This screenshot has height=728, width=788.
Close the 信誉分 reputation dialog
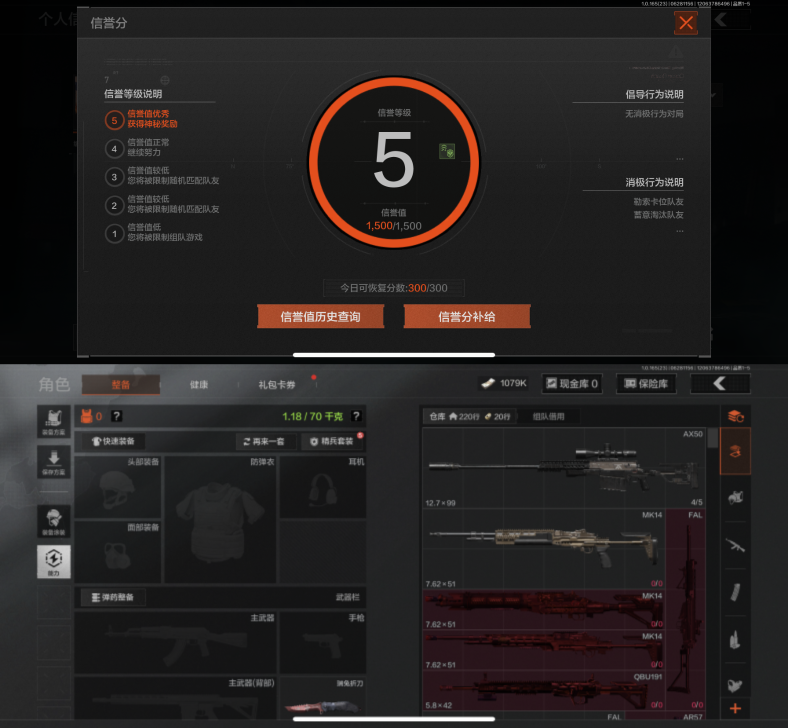tap(685, 23)
